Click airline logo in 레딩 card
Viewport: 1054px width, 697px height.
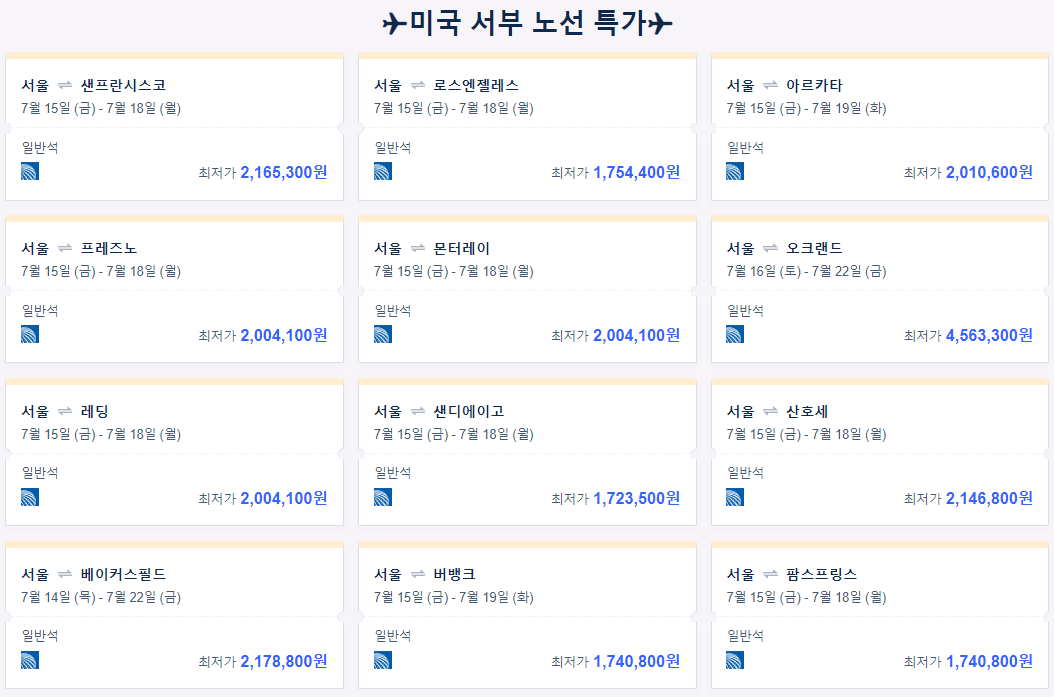coord(30,497)
